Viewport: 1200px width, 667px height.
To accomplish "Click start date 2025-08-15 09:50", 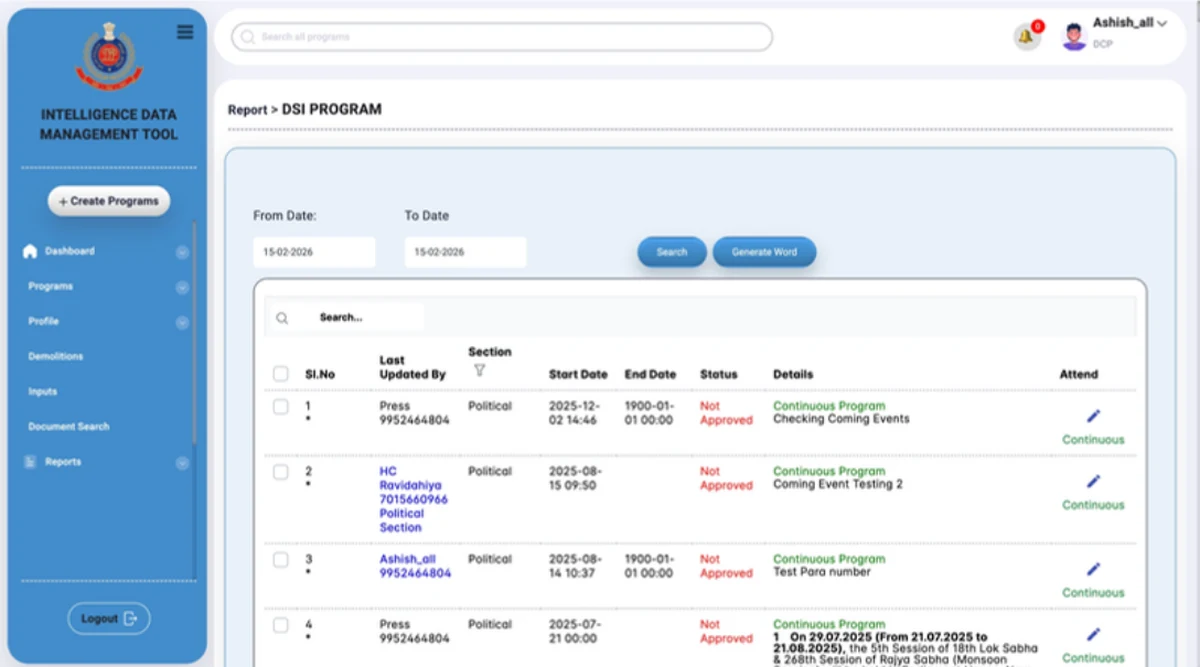I will [573, 478].
